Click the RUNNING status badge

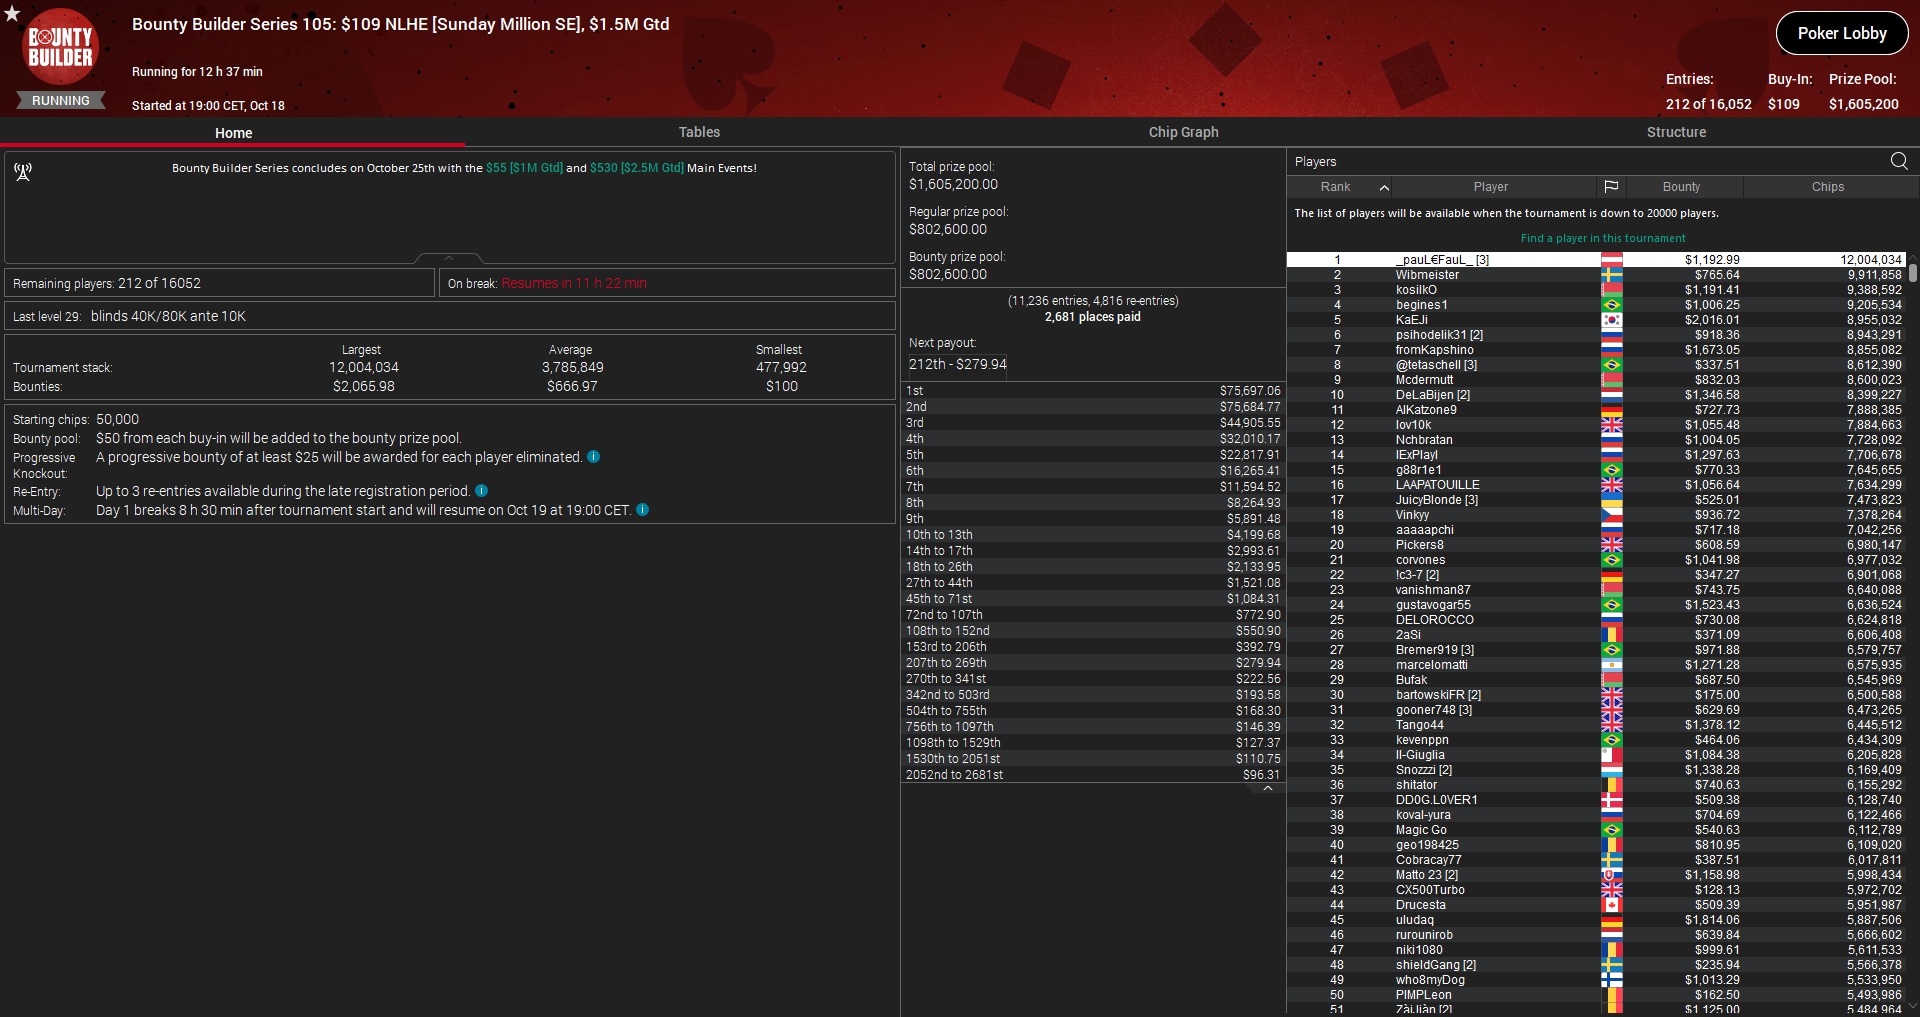(61, 100)
